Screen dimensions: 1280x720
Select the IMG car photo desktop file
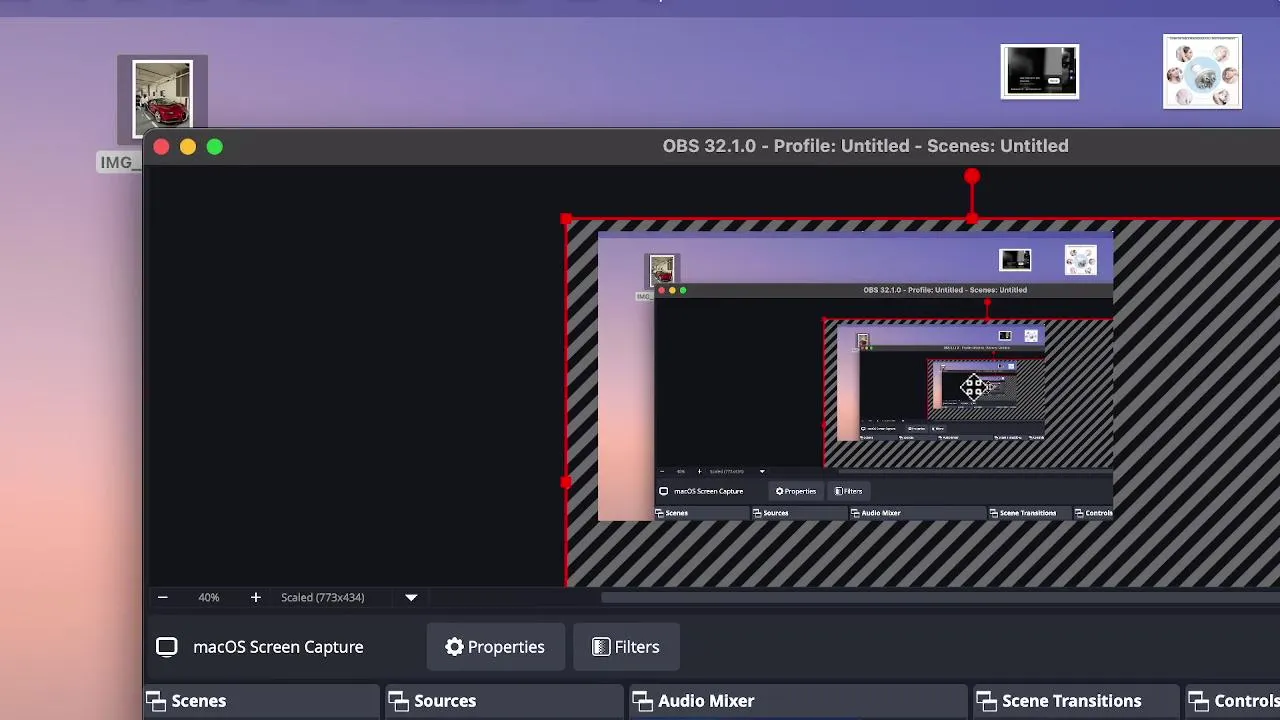[x=162, y=99]
